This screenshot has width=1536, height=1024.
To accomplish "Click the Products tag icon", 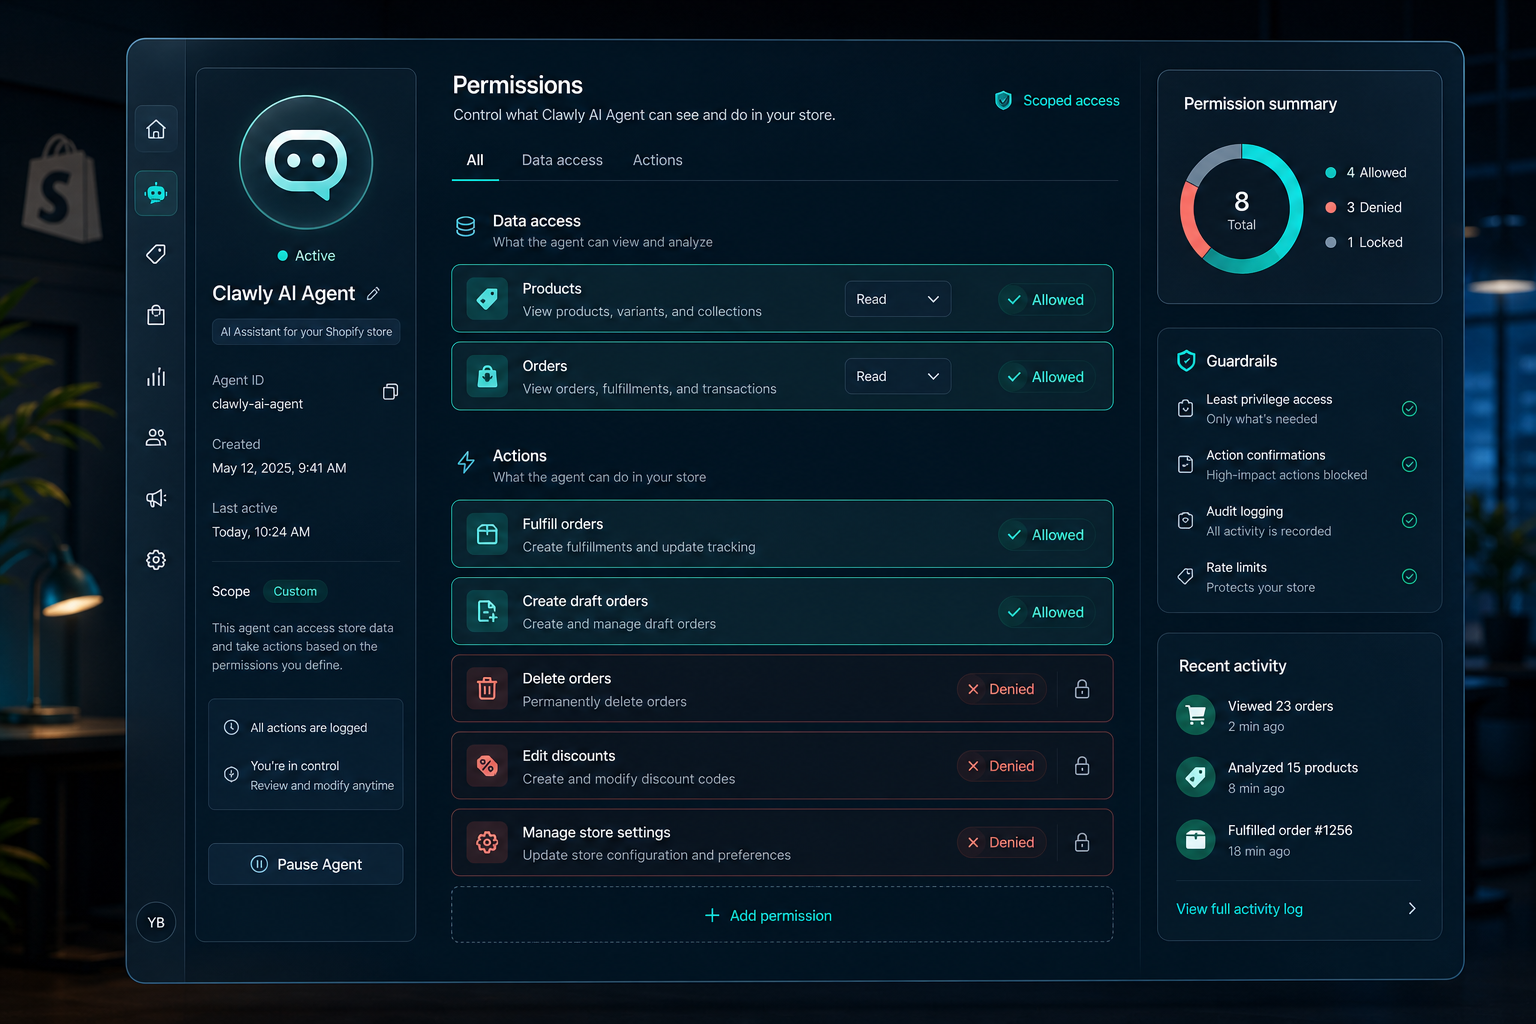I will [x=487, y=299].
